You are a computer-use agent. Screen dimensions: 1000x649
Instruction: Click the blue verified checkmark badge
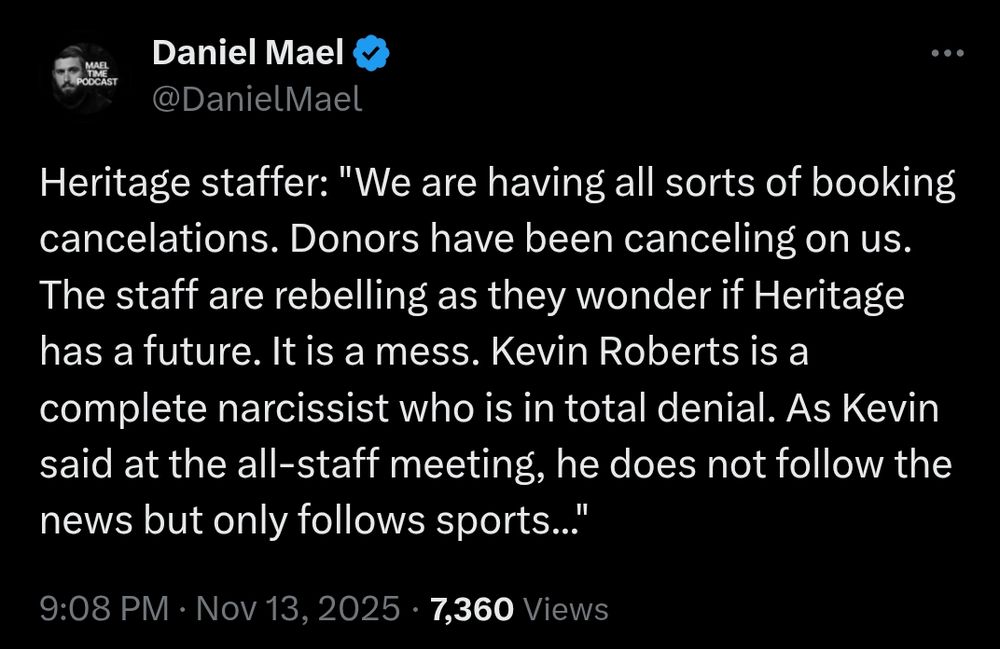(x=373, y=53)
